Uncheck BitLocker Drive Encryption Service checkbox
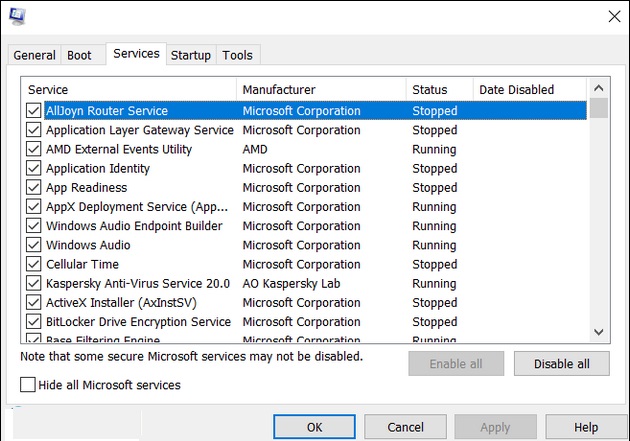This screenshot has width=630, height=441. point(33,322)
